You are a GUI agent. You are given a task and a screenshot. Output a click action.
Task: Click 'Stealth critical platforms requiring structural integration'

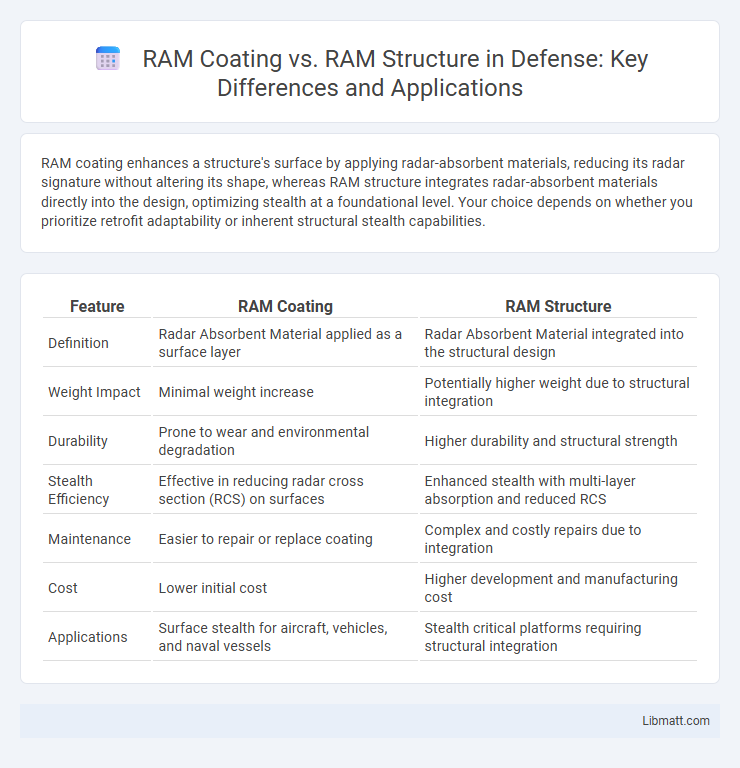click(x=532, y=637)
